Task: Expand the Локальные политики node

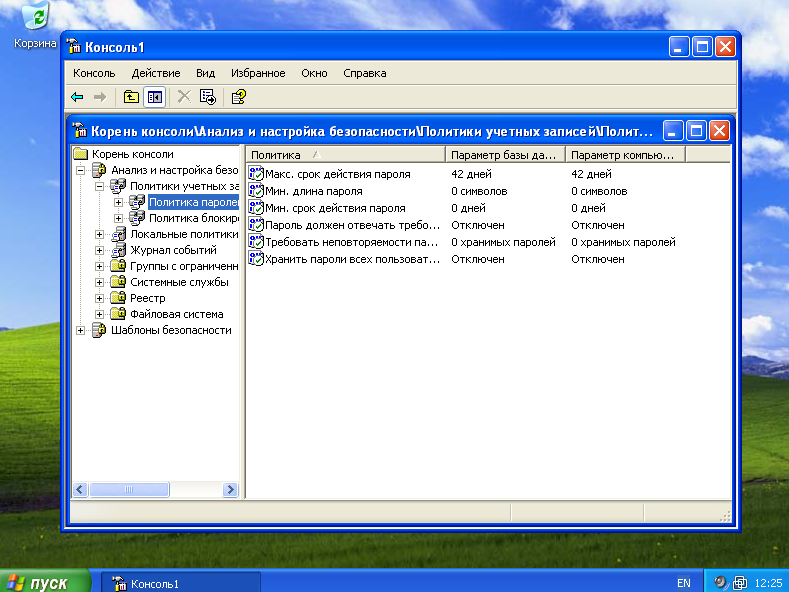Action: tap(99, 235)
